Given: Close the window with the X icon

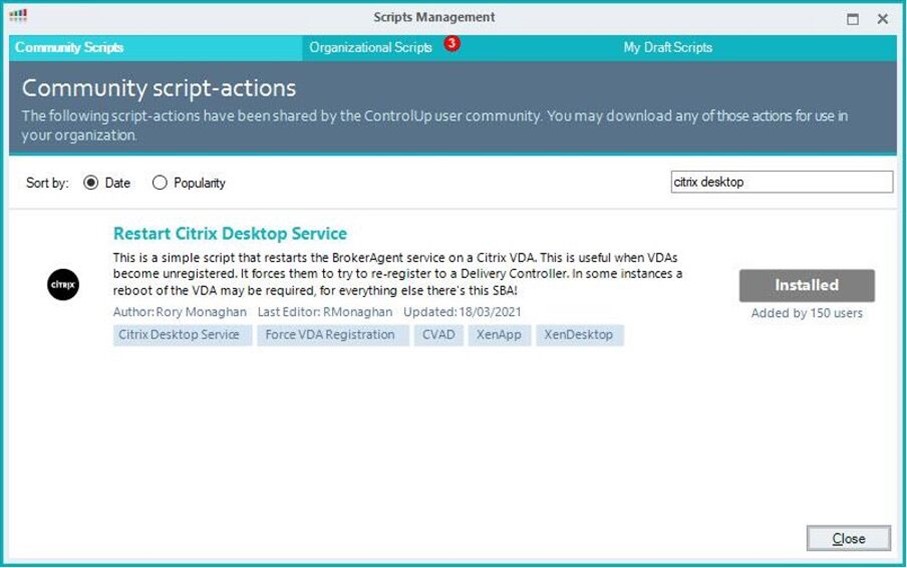Looking at the screenshot, I should (x=883, y=19).
